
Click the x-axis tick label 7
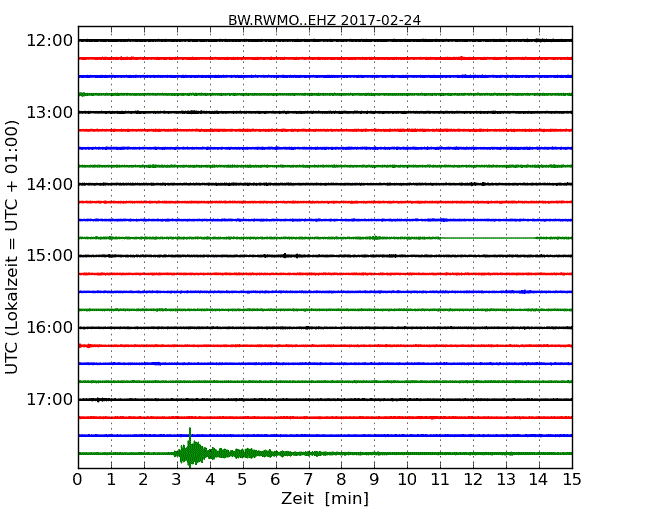[x=308, y=480]
